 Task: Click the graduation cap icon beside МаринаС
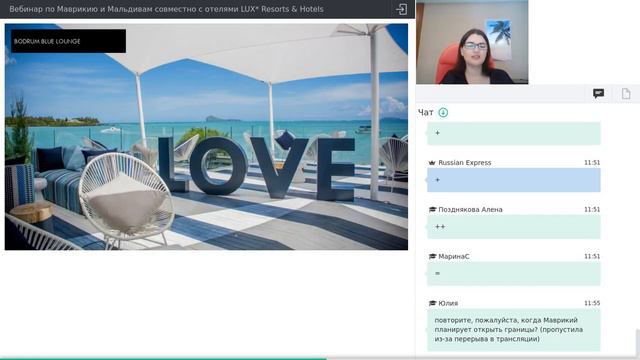pyautogui.click(x=432, y=256)
